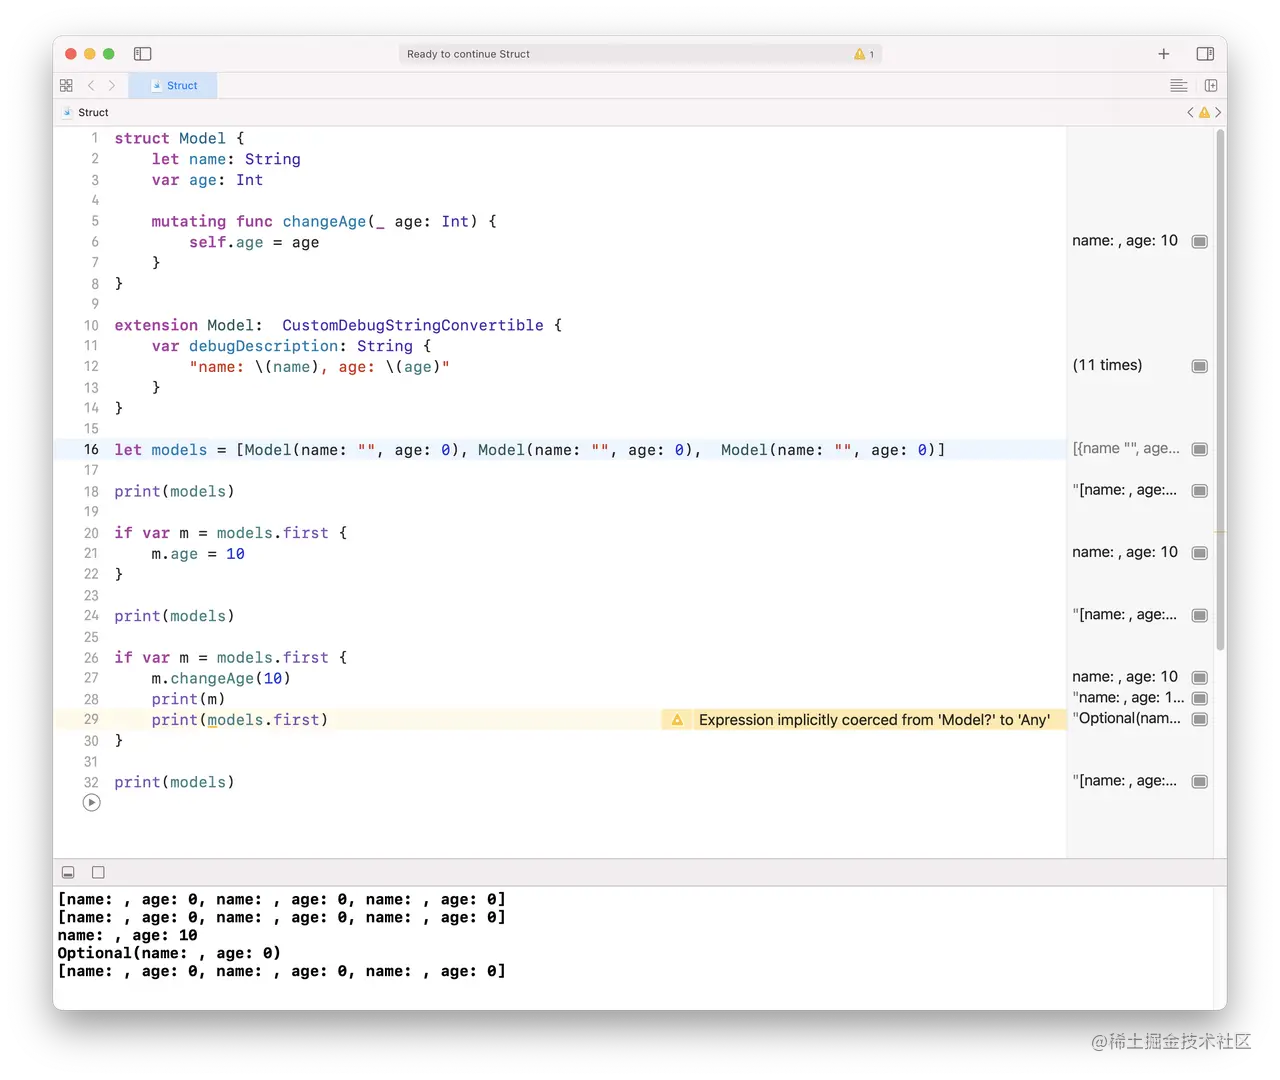Show result for print(models) on line 32

[1200, 782]
